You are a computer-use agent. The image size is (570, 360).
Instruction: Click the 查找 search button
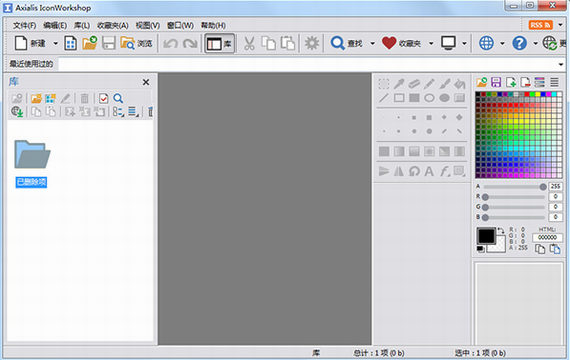[x=346, y=43]
